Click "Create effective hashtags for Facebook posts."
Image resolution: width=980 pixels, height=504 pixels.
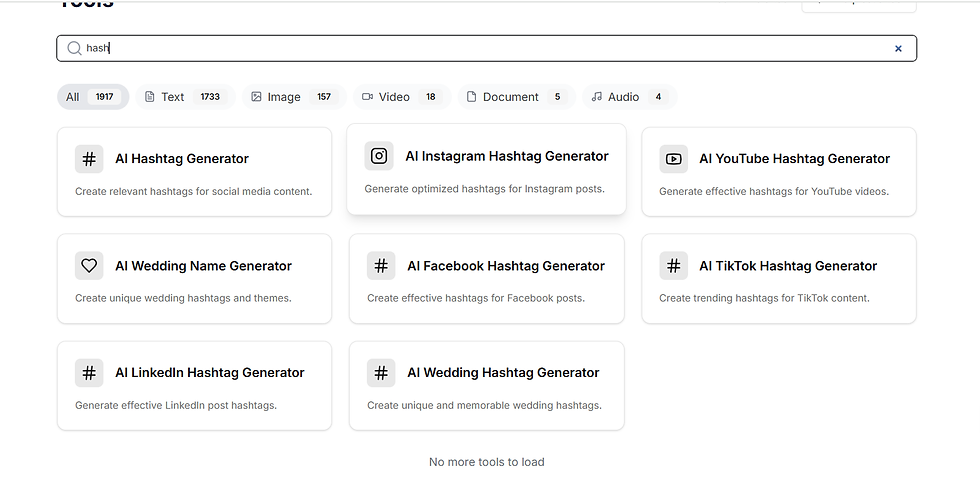476,298
